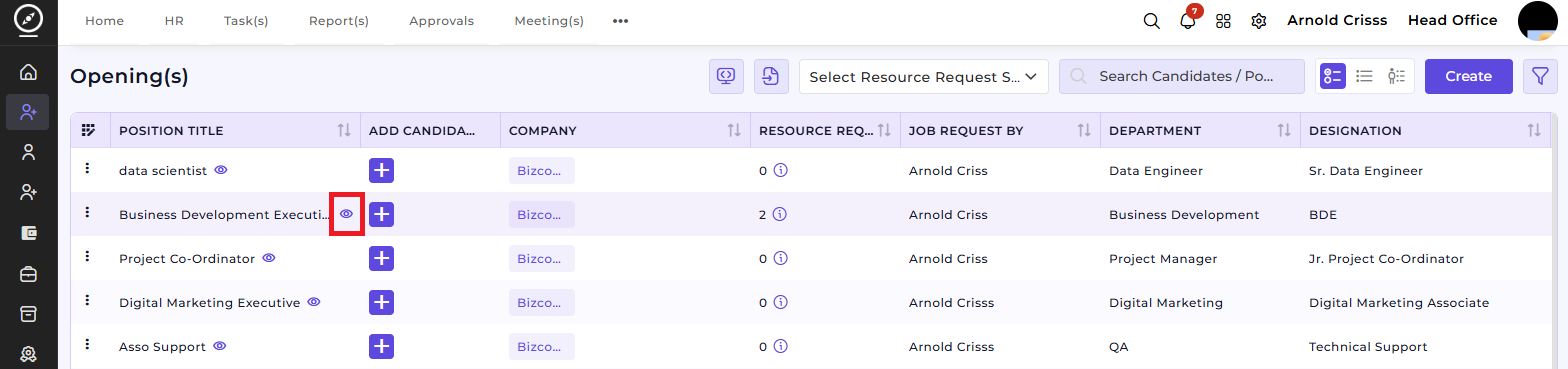Click the Arnold Crisss user name
This screenshot has width=1568, height=369.
tap(1337, 21)
